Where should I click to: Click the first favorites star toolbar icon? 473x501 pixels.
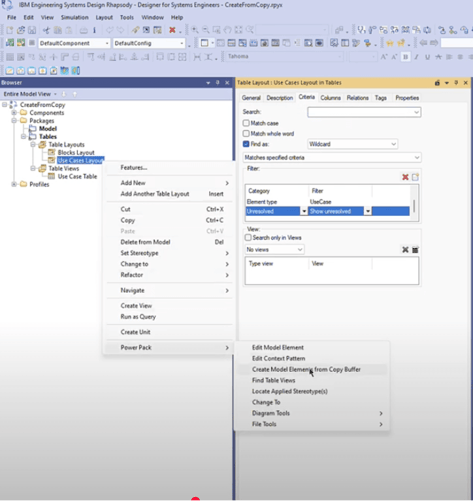pos(390,43)
